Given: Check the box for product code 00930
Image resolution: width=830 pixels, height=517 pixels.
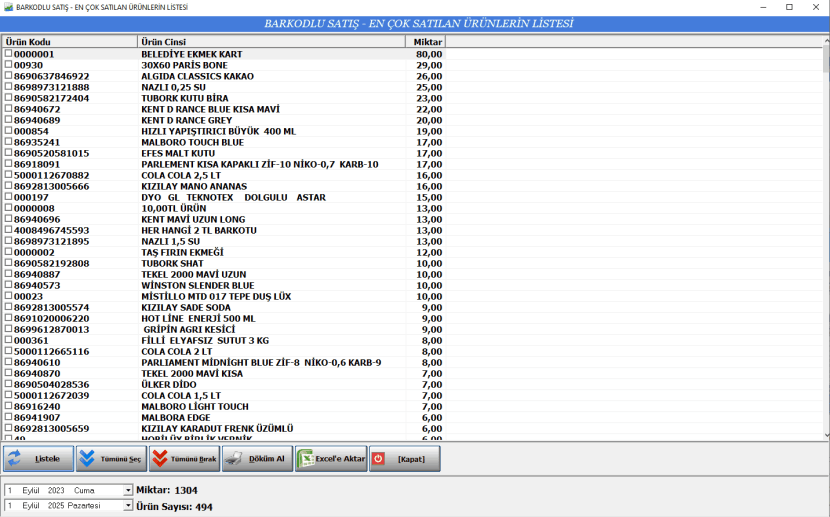Looking at the screenshot, I should [8, 65].
